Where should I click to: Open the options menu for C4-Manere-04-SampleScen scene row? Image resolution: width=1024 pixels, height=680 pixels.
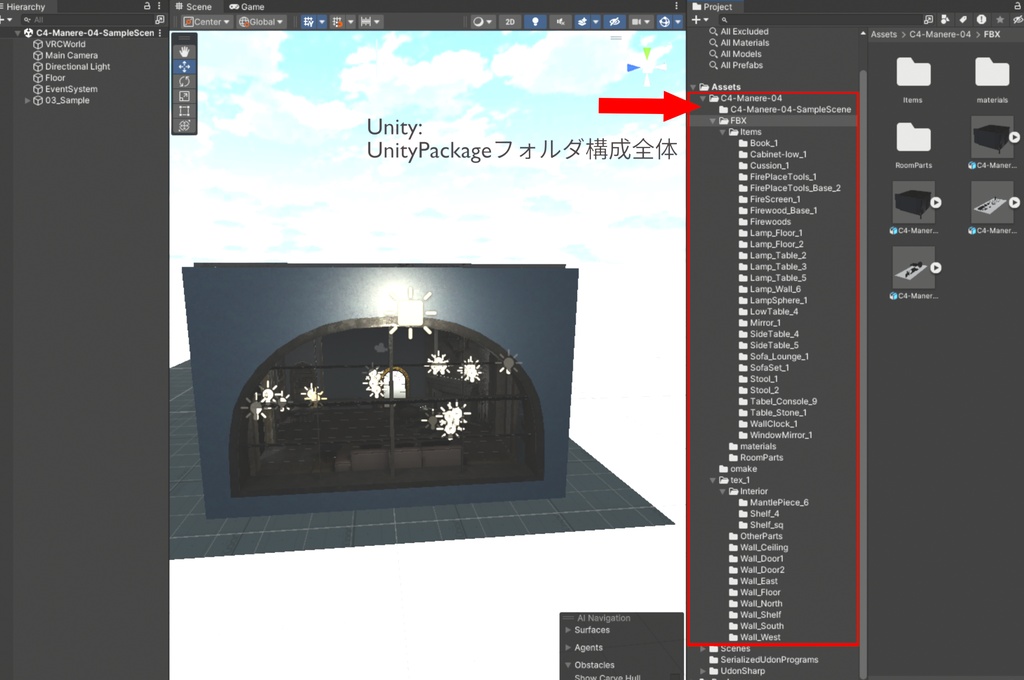coord(160,33)
